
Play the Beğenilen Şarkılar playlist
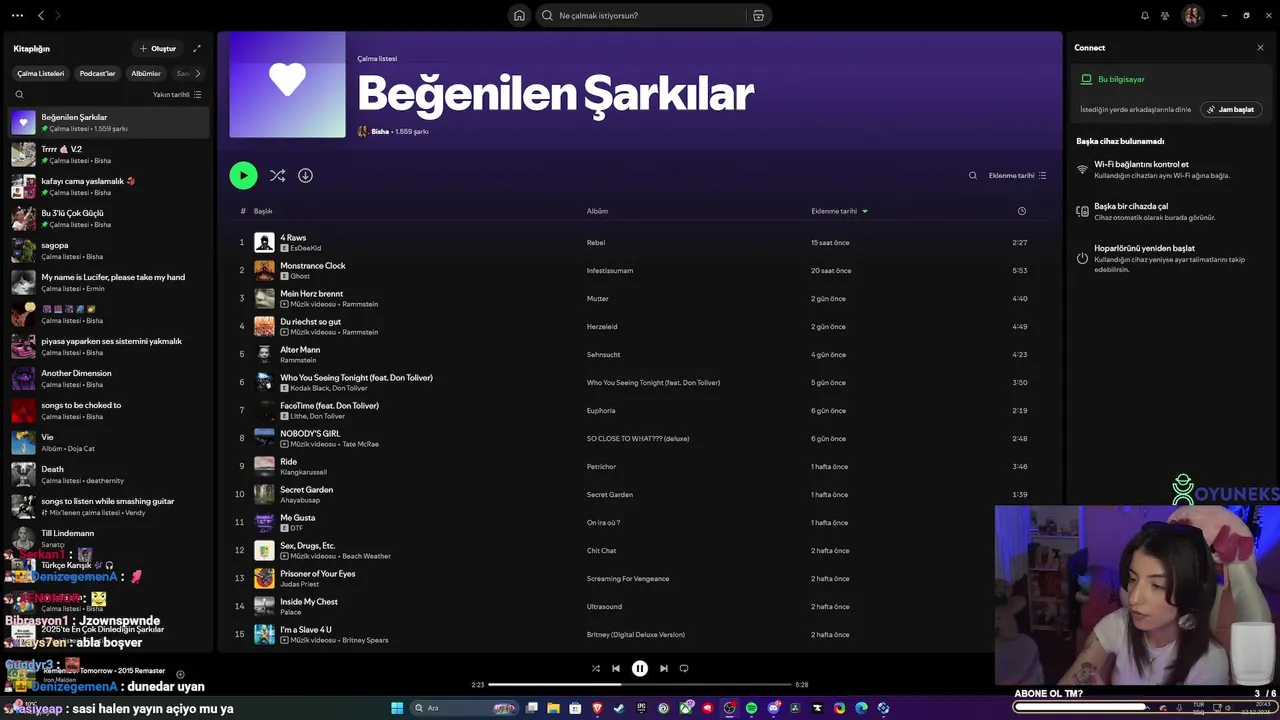tap(243, 175)
